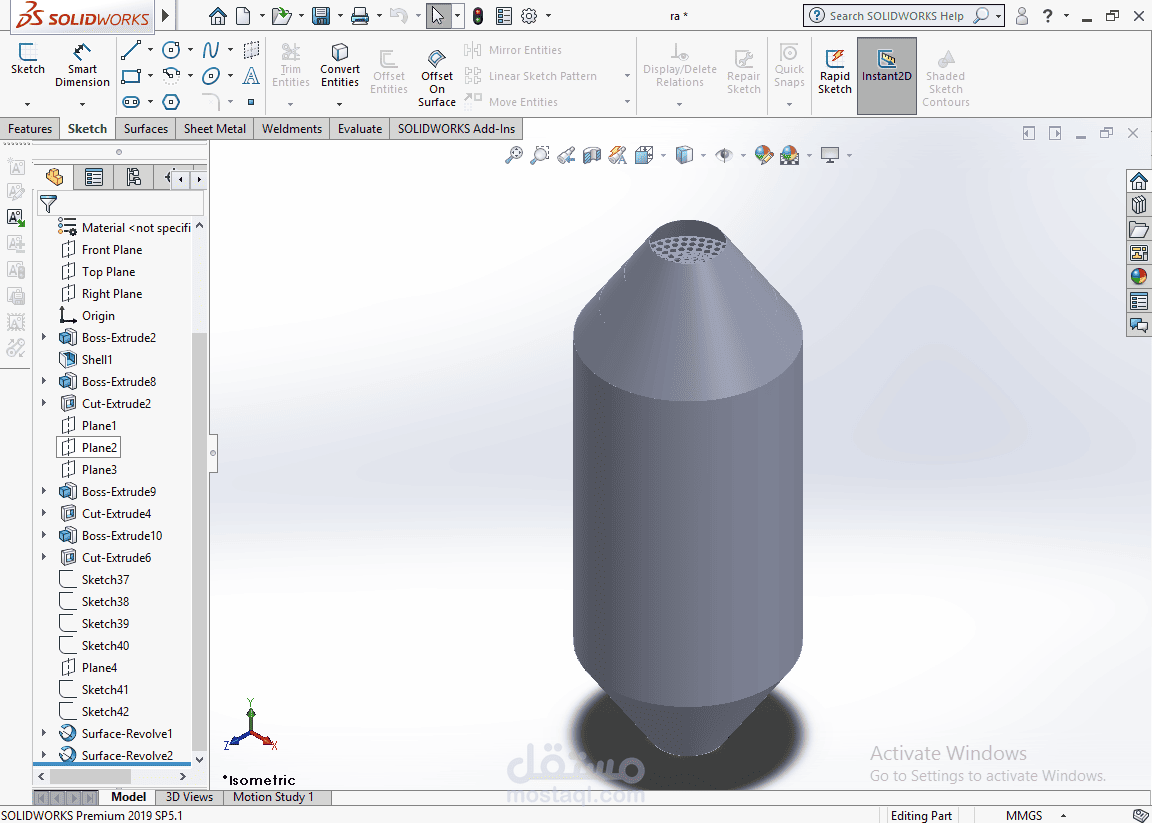Start Rapid Sketch mode
The image size is (1152, 823).
tap(835, 72)
